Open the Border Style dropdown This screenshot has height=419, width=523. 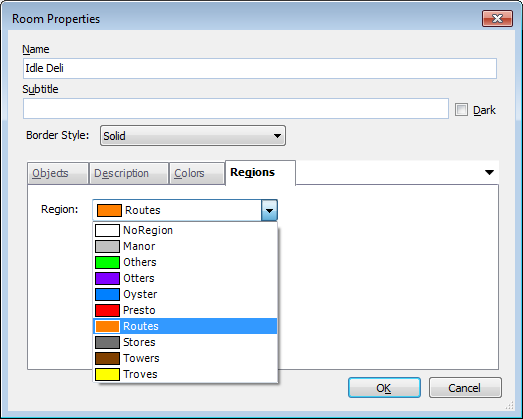193,136
